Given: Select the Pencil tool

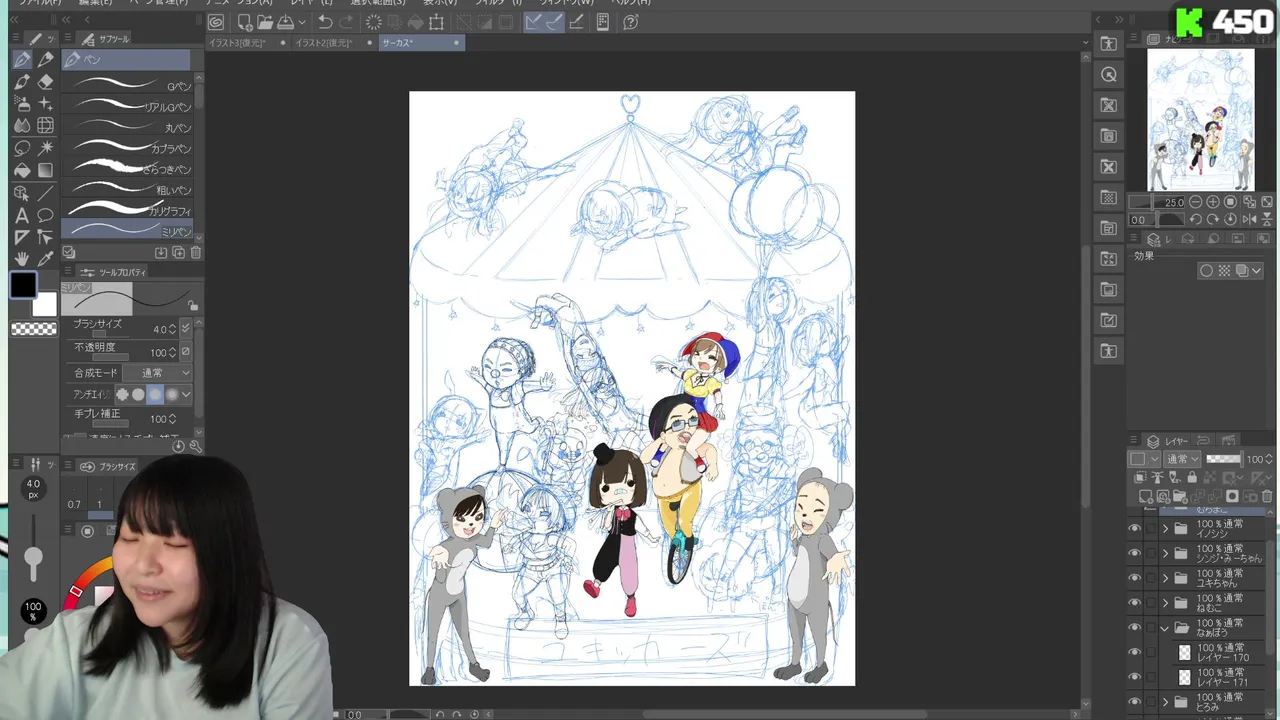Looking at the screenshot, I should pyautogui.click(x=45, y=60).
